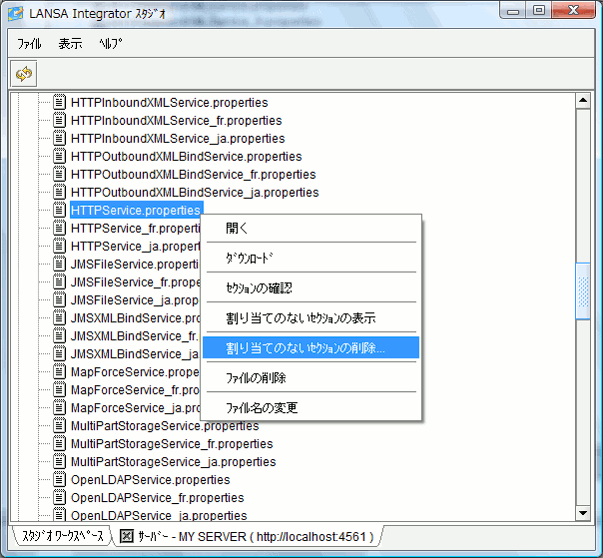Choose 割り当てのないｾｸｼｮﾝの削除... in context menu
603x558 pixels.
click(x=311, y=348)
